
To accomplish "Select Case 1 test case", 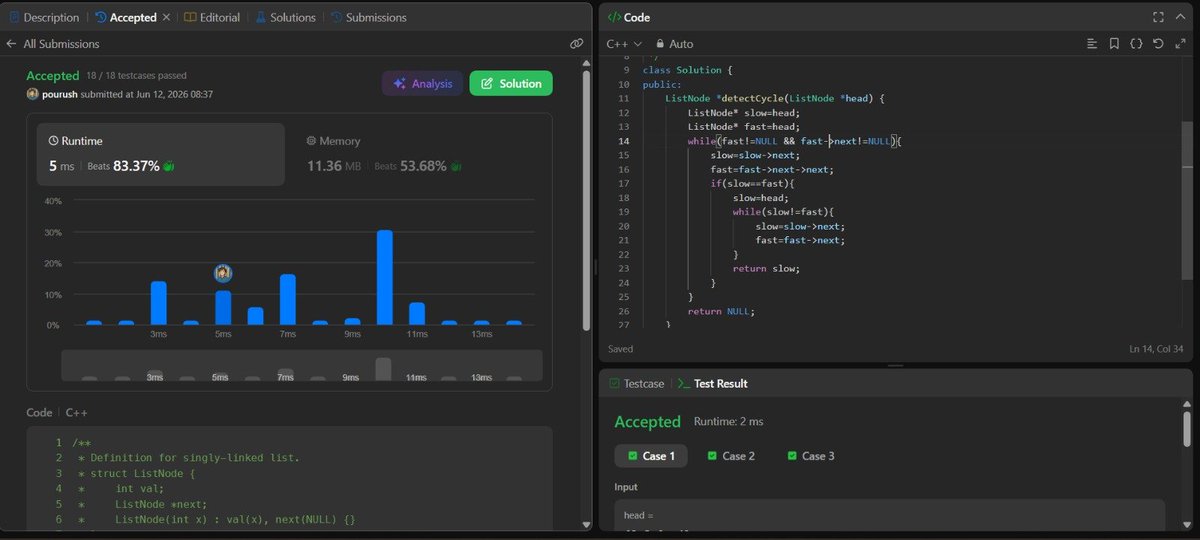I will pyautogui.click(x=651, y=456).
